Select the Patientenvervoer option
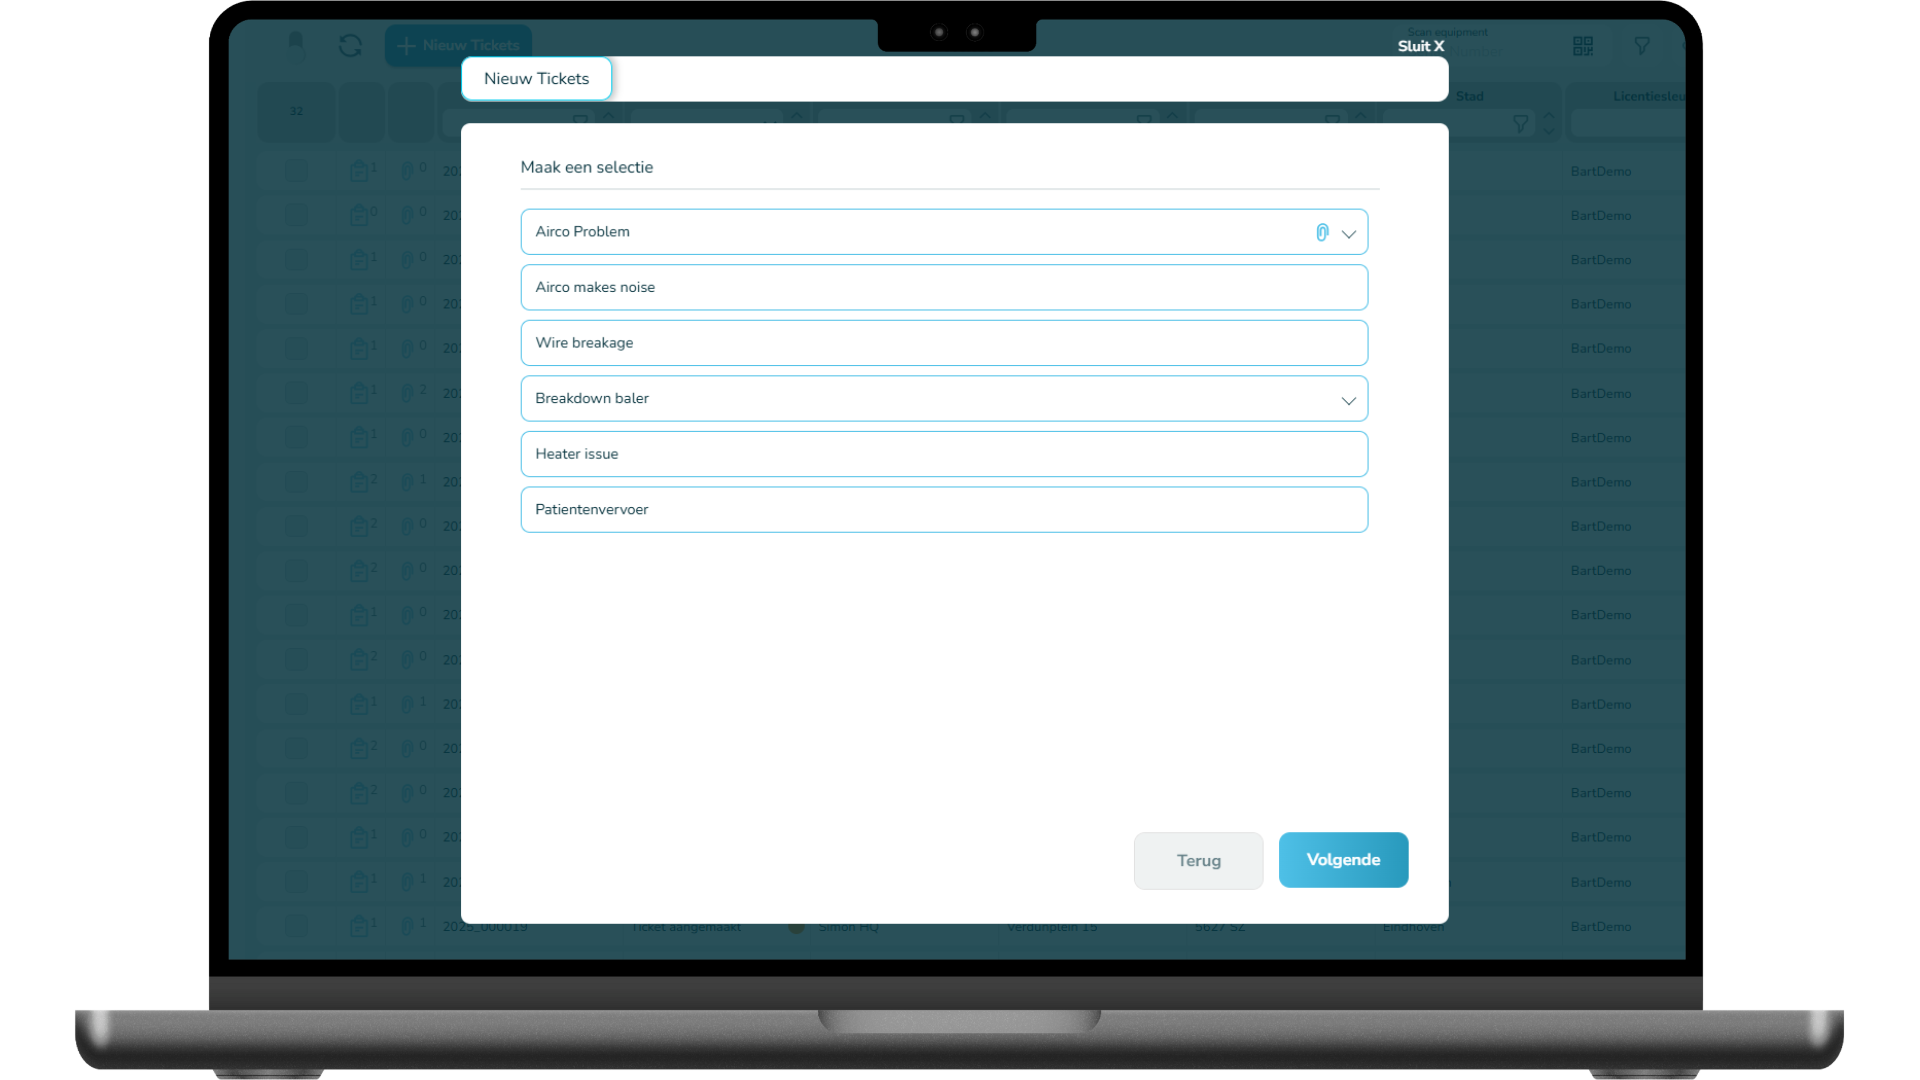 [x=943, y=510]
